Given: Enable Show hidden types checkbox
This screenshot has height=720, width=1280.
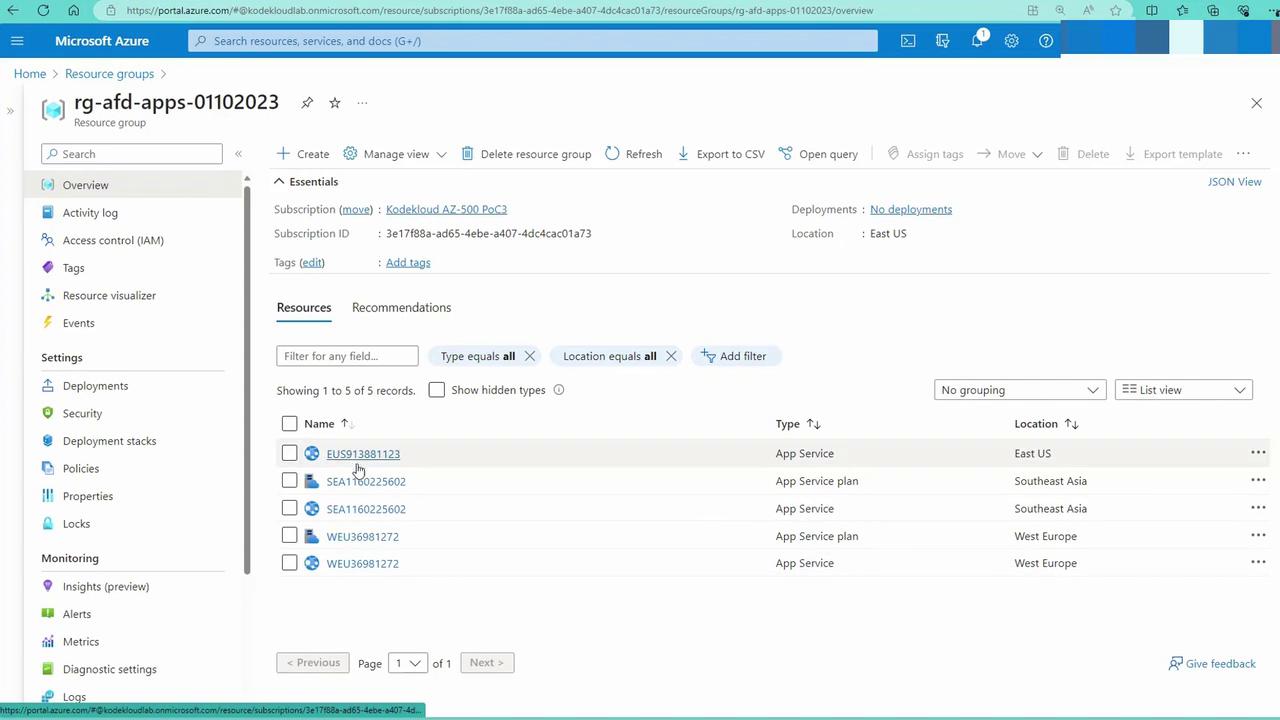Looking at the screenshot, I should coord(437,390).
